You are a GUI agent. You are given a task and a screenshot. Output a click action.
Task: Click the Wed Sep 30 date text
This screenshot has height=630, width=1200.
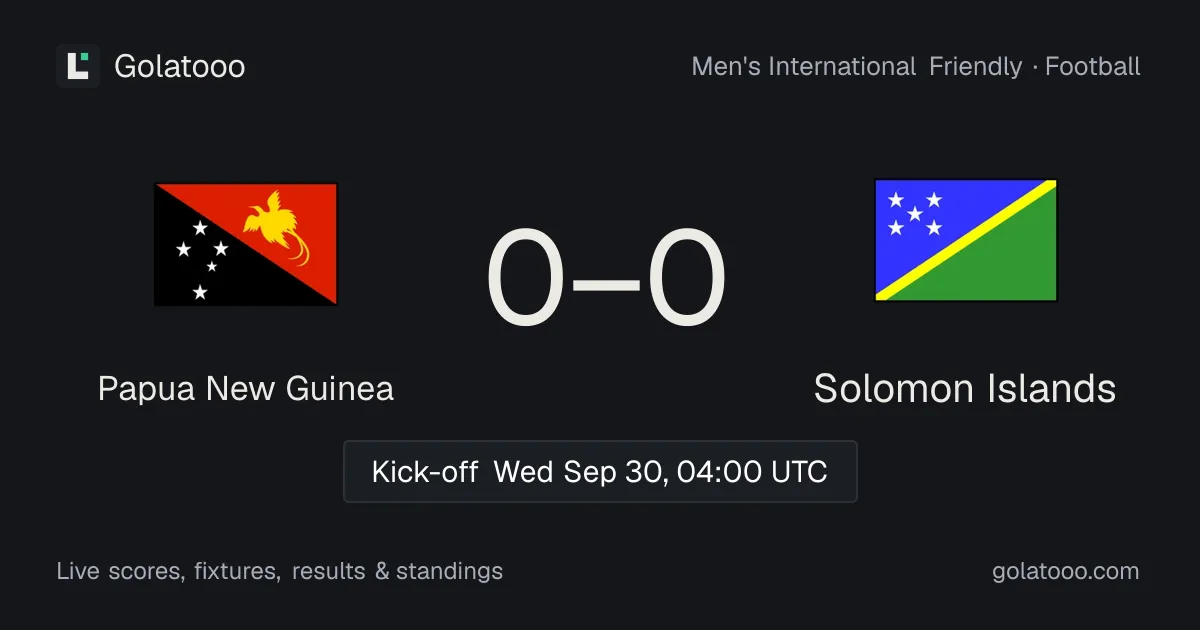coord(580,471)
